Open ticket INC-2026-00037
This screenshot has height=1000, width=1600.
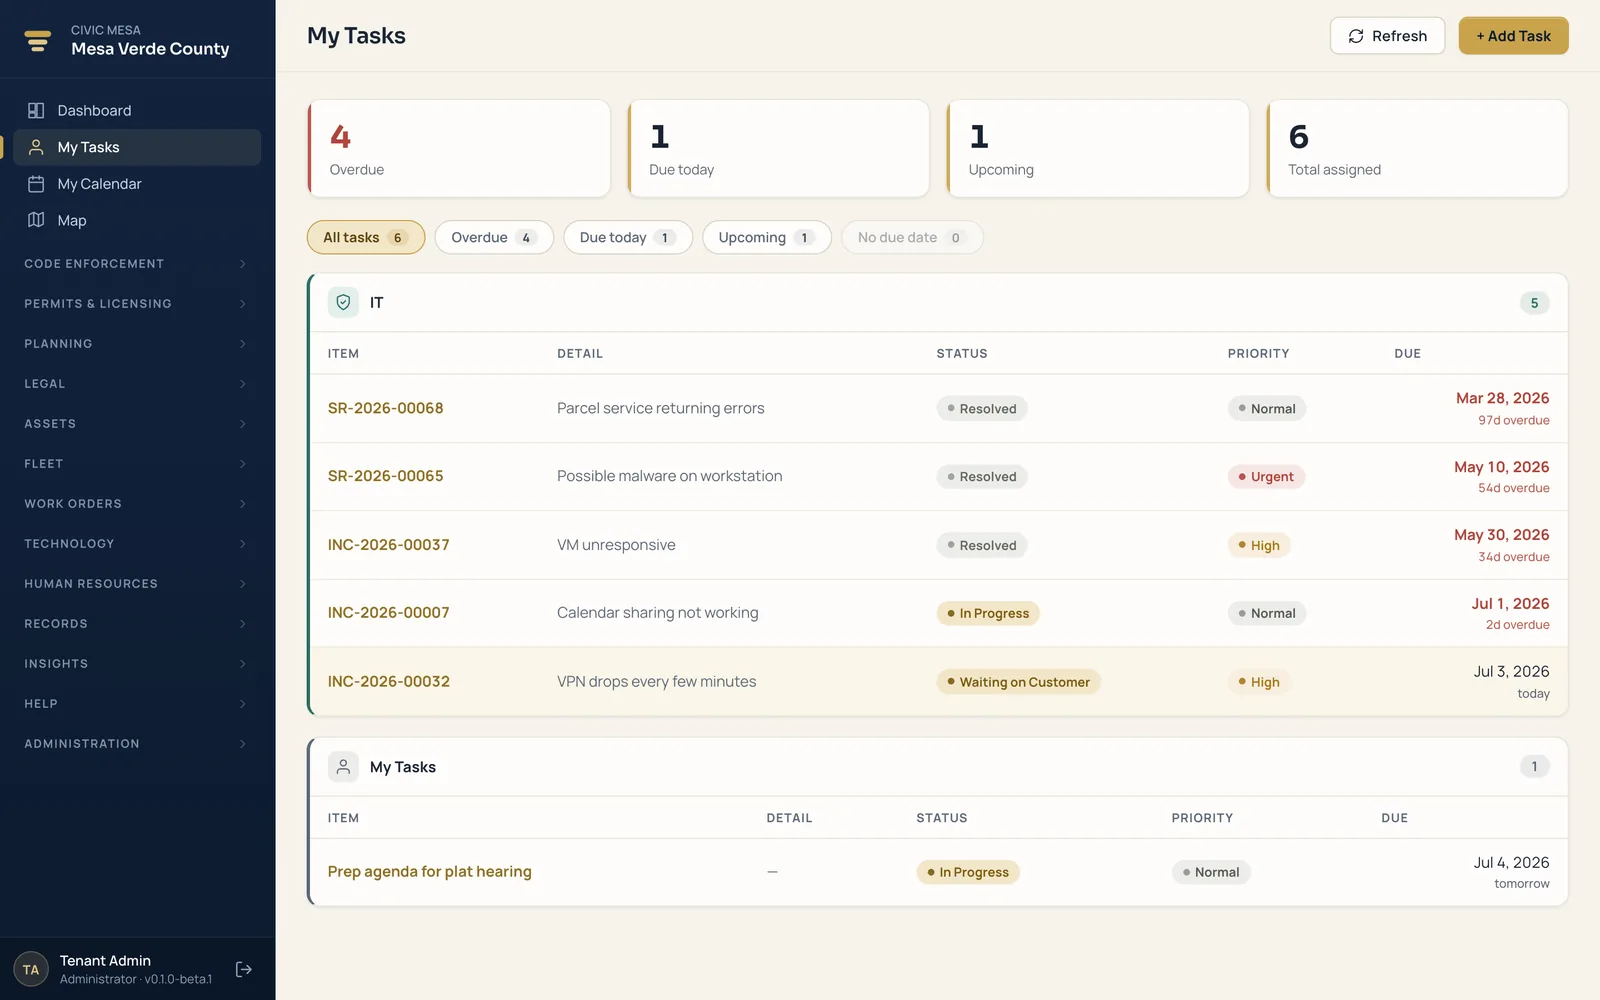click(389, 545)
